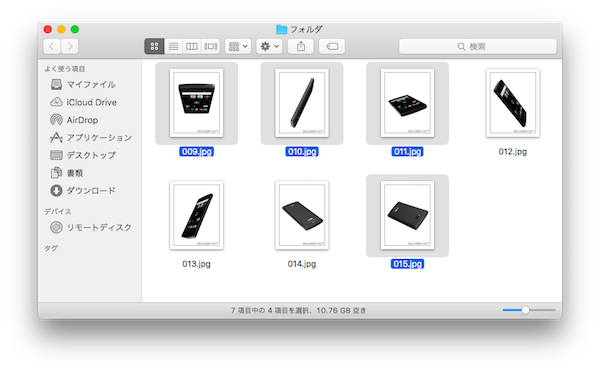Click the edit tags icon
Image resolution: width=600 pixels, height=373 pixels.
point(332,46)
